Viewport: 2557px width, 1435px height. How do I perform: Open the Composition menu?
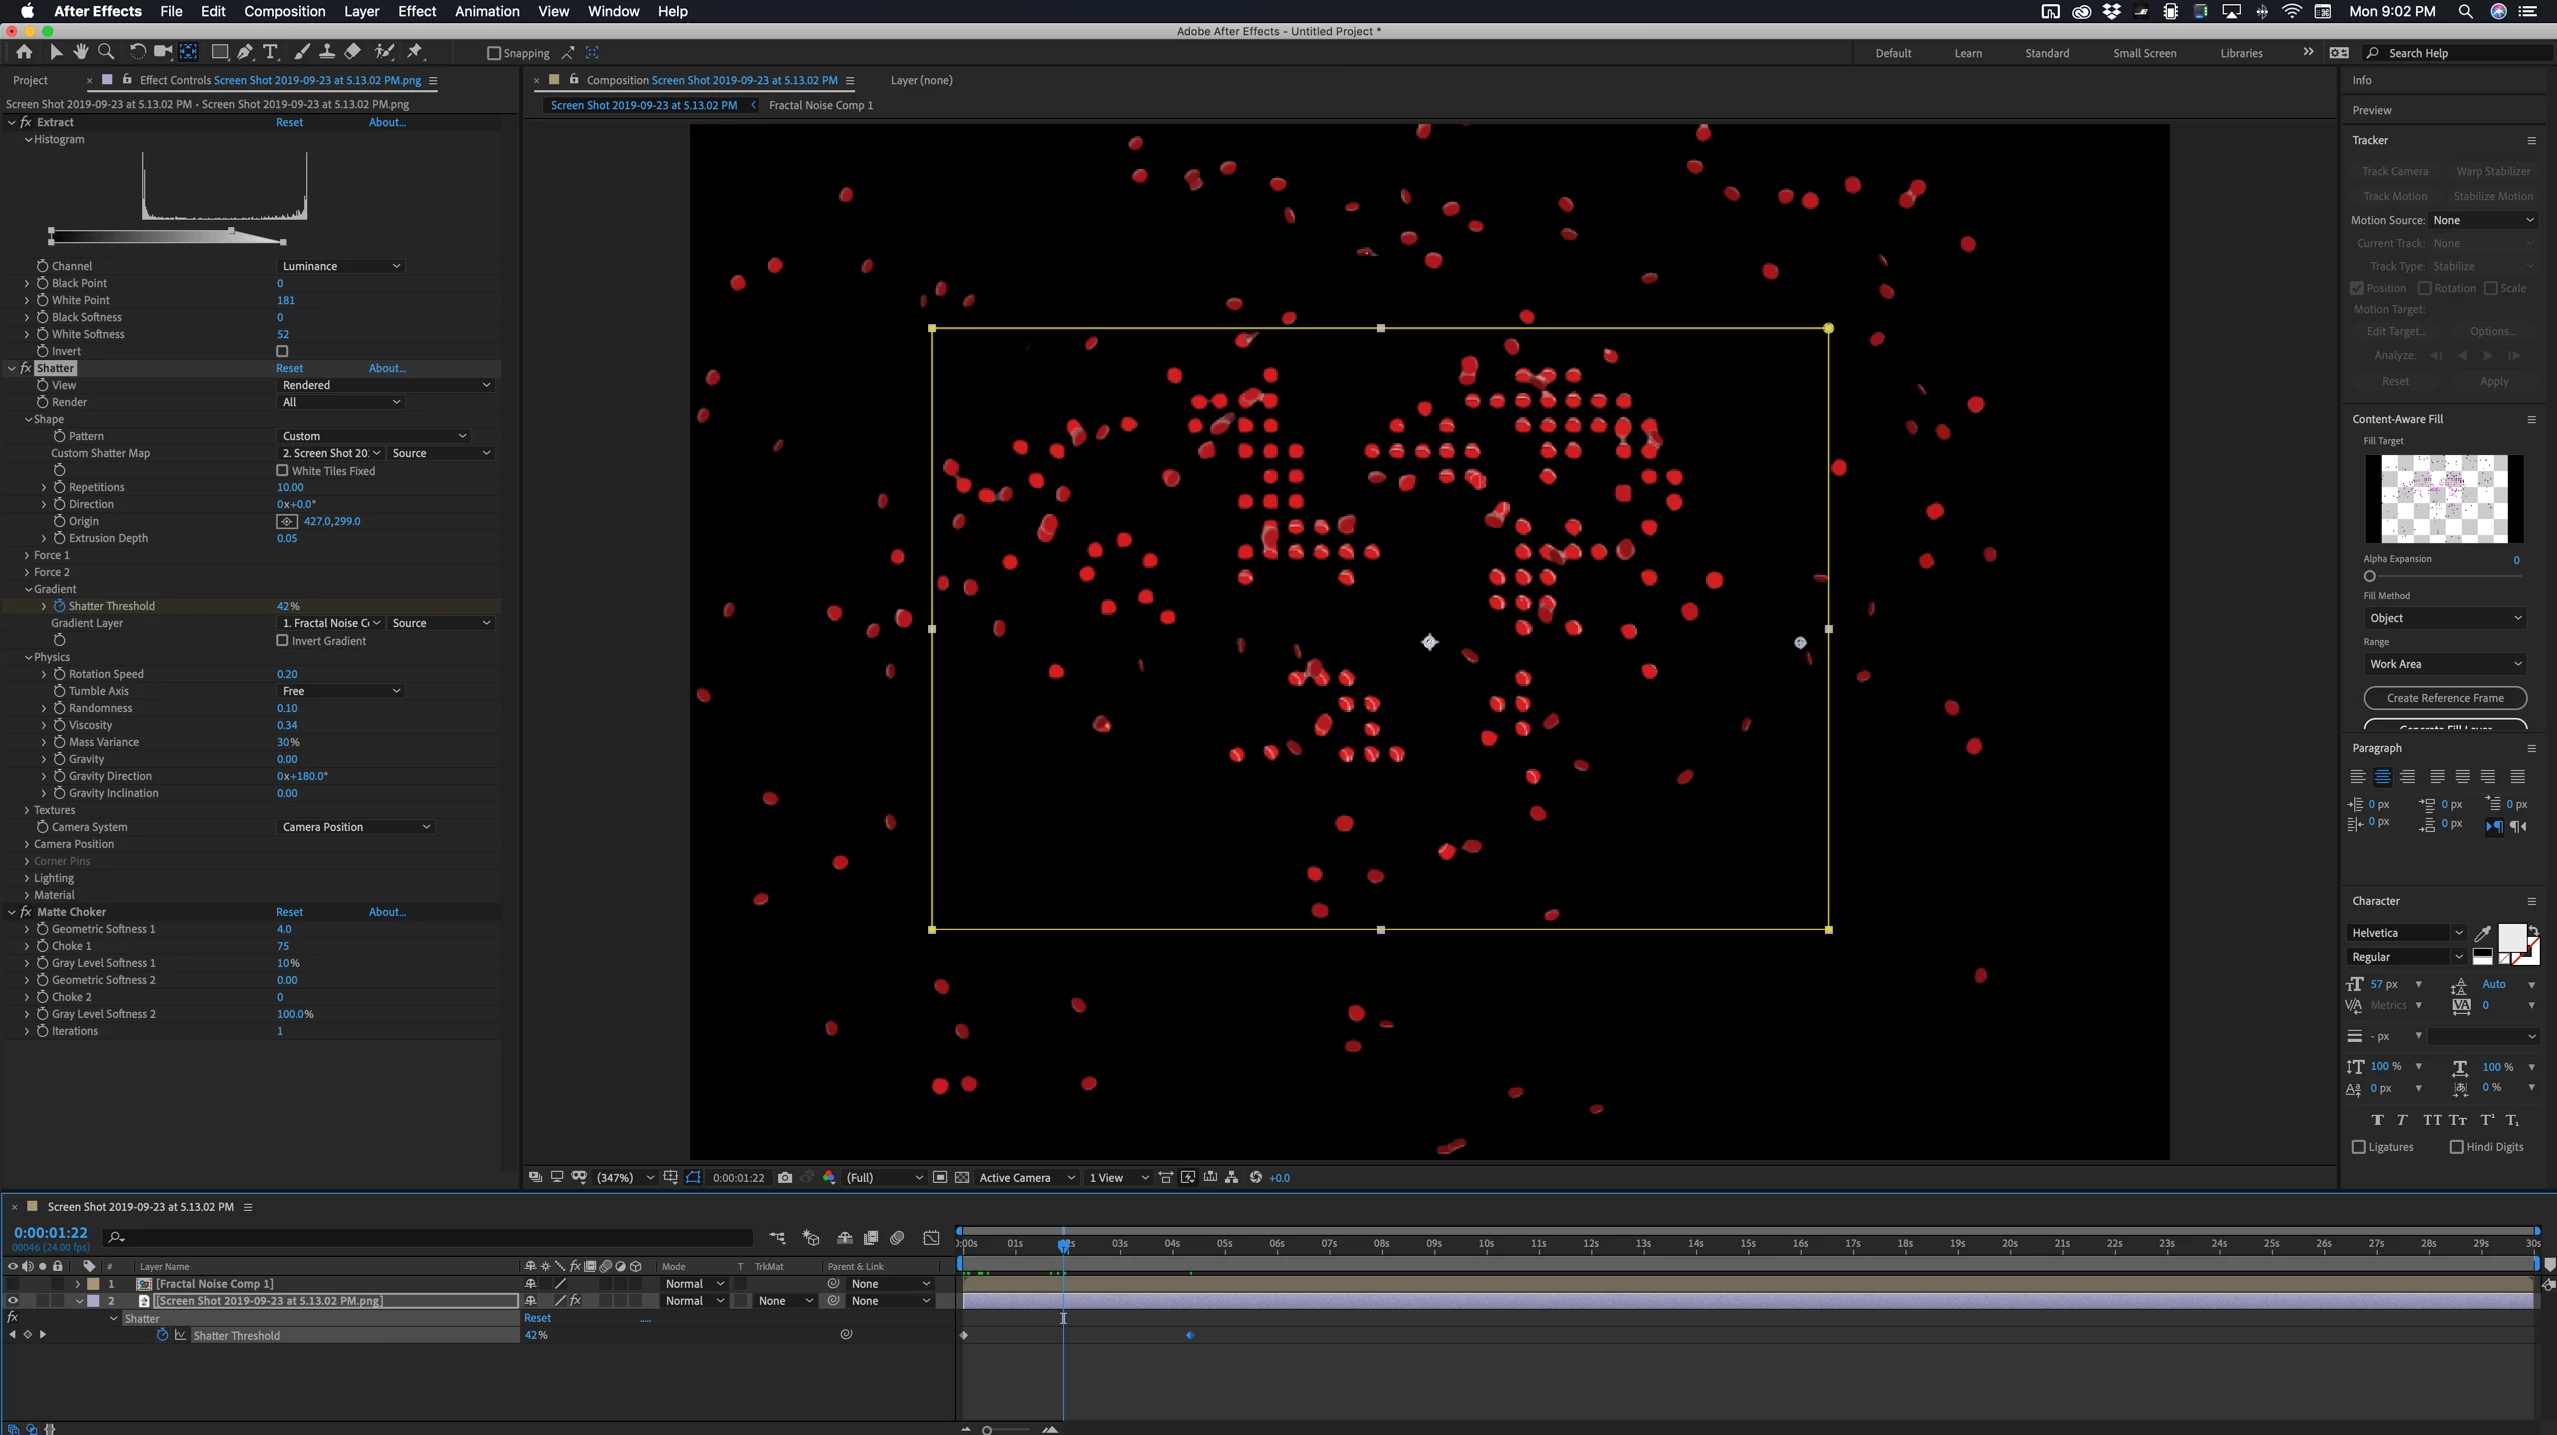coord(284,11)
